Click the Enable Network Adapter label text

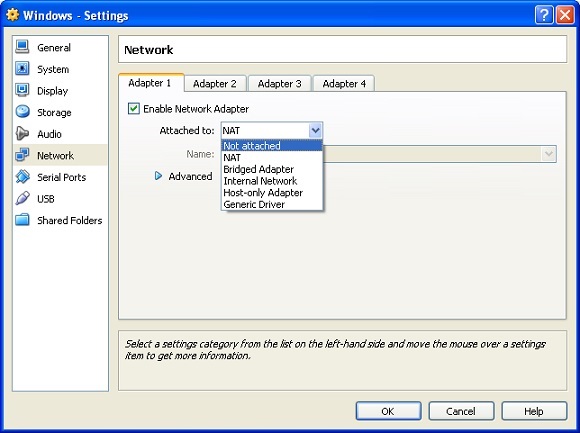coord(196,109)
